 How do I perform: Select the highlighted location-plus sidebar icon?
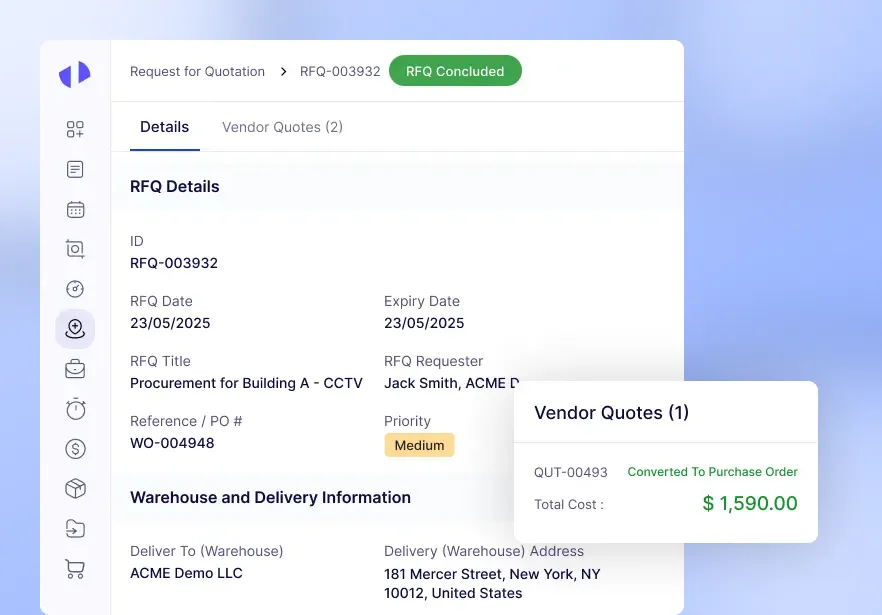(x=75, y=329)
